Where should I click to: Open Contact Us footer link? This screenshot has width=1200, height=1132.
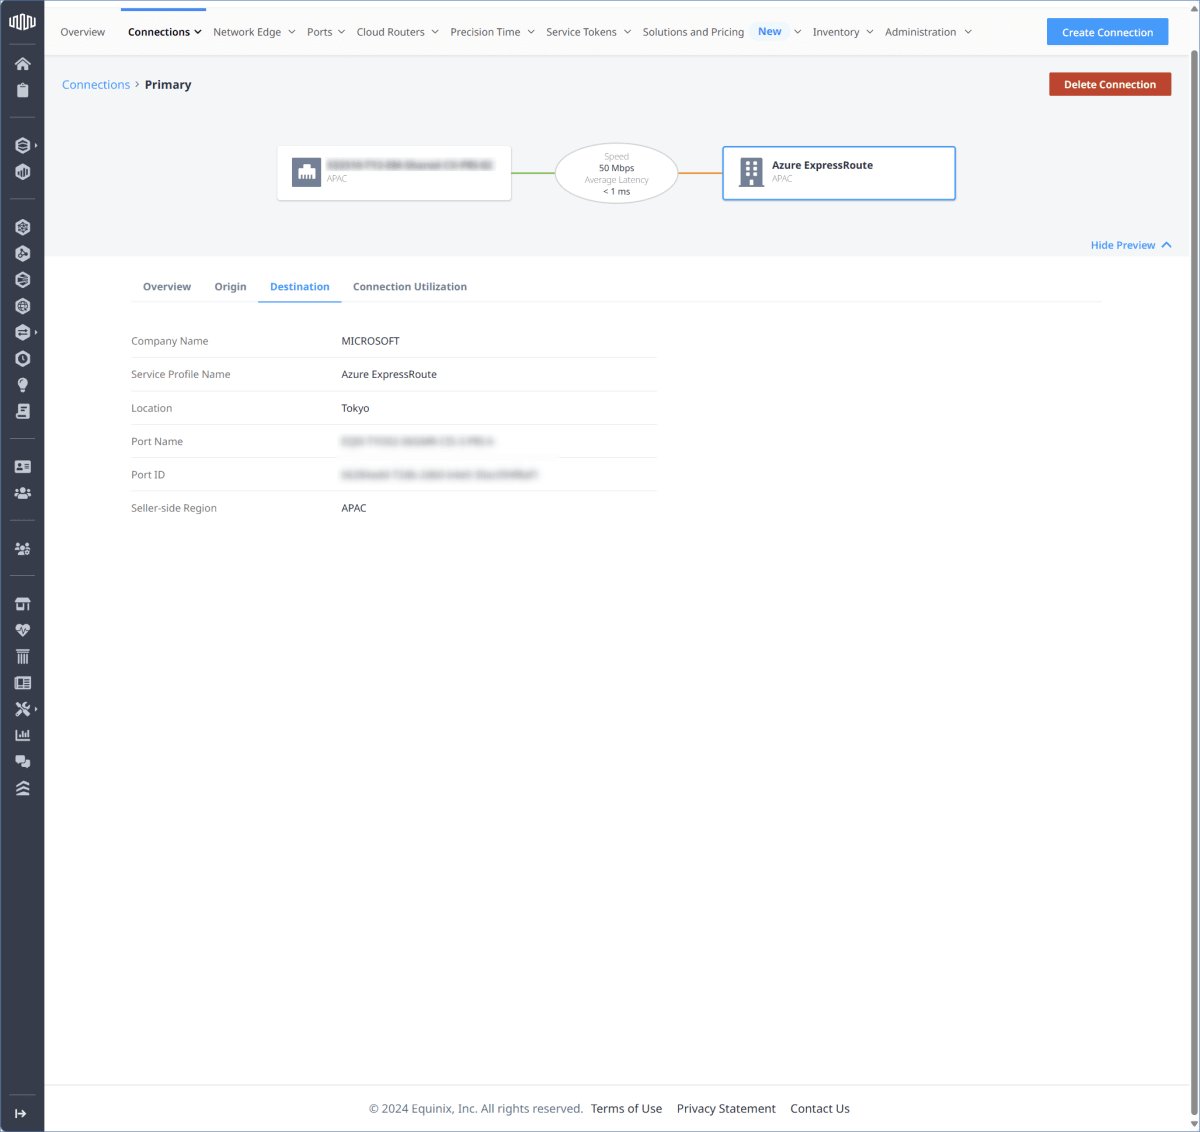point(820,1108)
